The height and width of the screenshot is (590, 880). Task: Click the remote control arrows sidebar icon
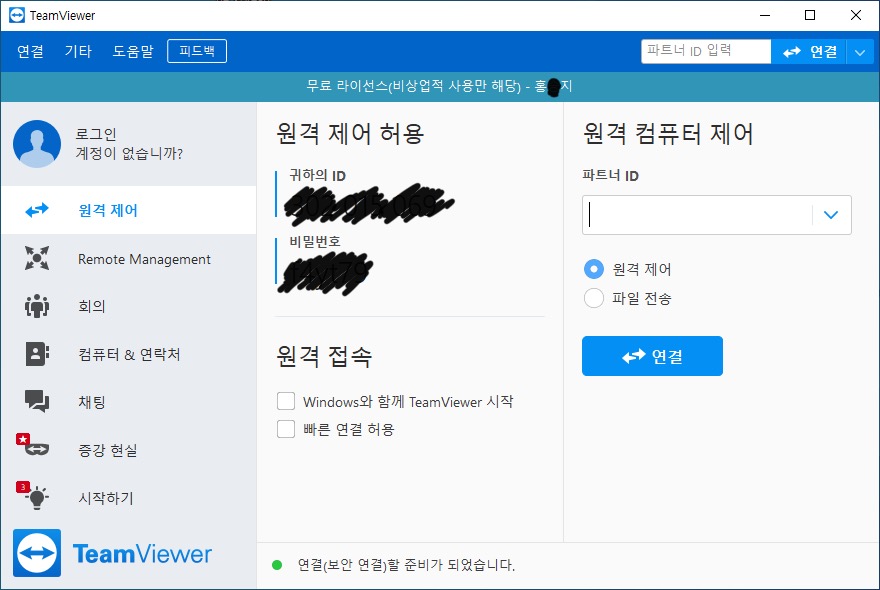click(37, 211)
